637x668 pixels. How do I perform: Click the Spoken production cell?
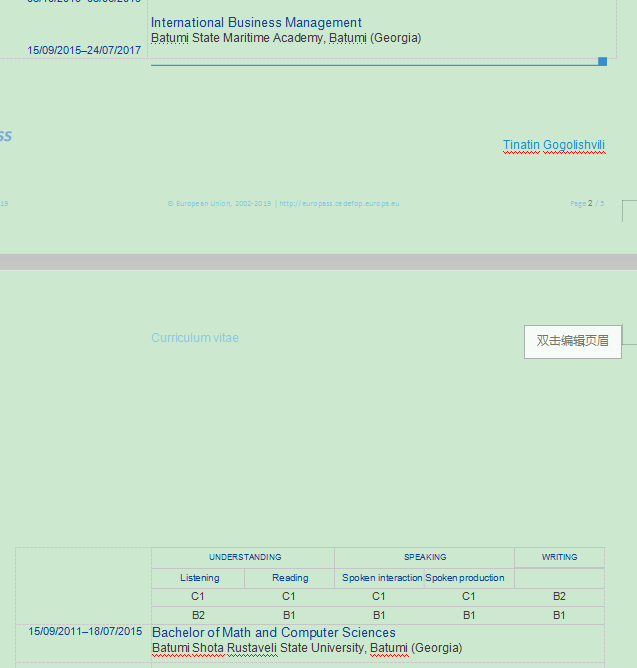click(469, 578)
